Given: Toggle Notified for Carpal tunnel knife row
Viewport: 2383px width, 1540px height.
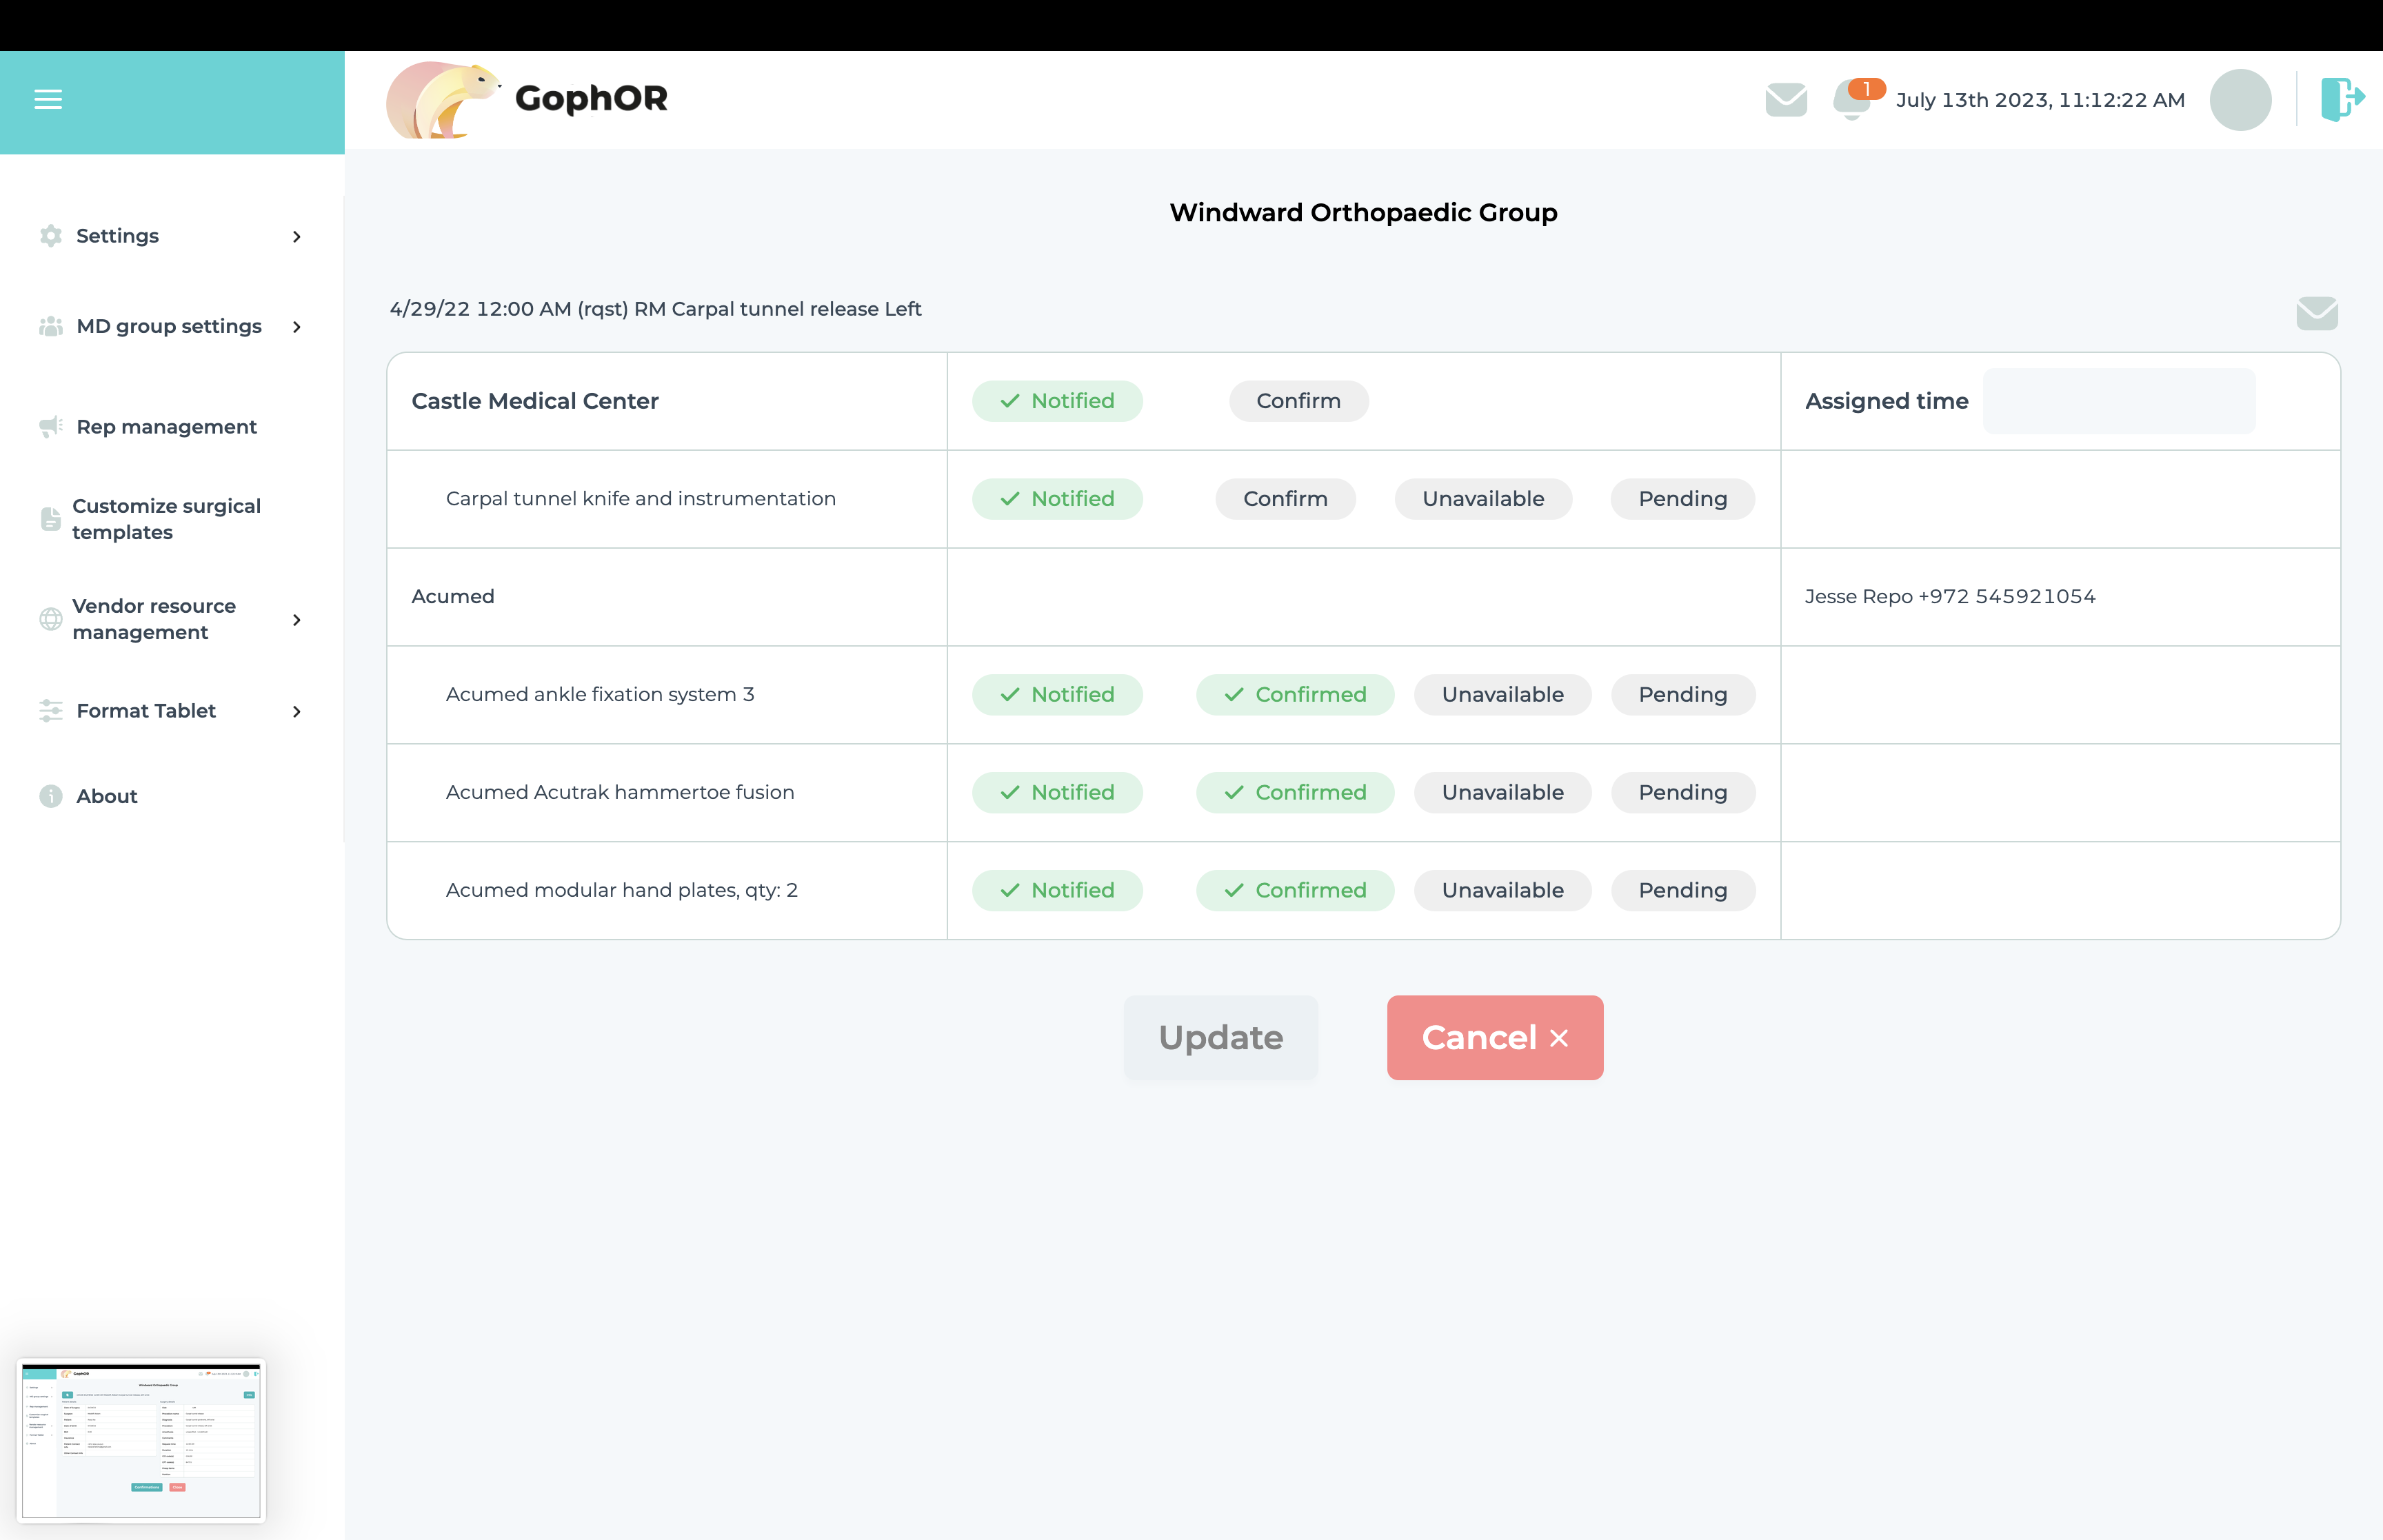Looking at the screenshot, I should (x=1057, y=499).
